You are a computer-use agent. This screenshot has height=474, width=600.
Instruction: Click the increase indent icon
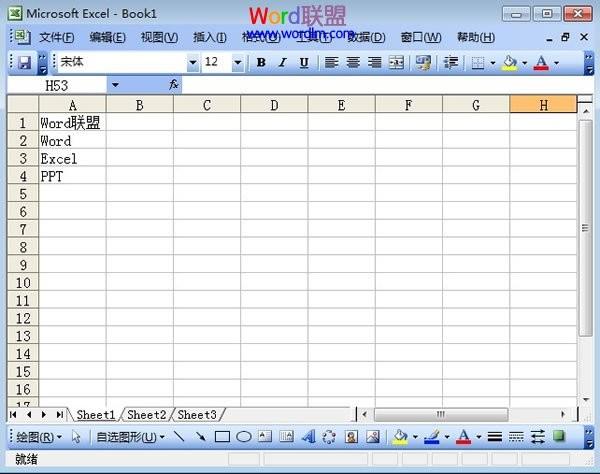pyautogui.click(x=451, y=62)
